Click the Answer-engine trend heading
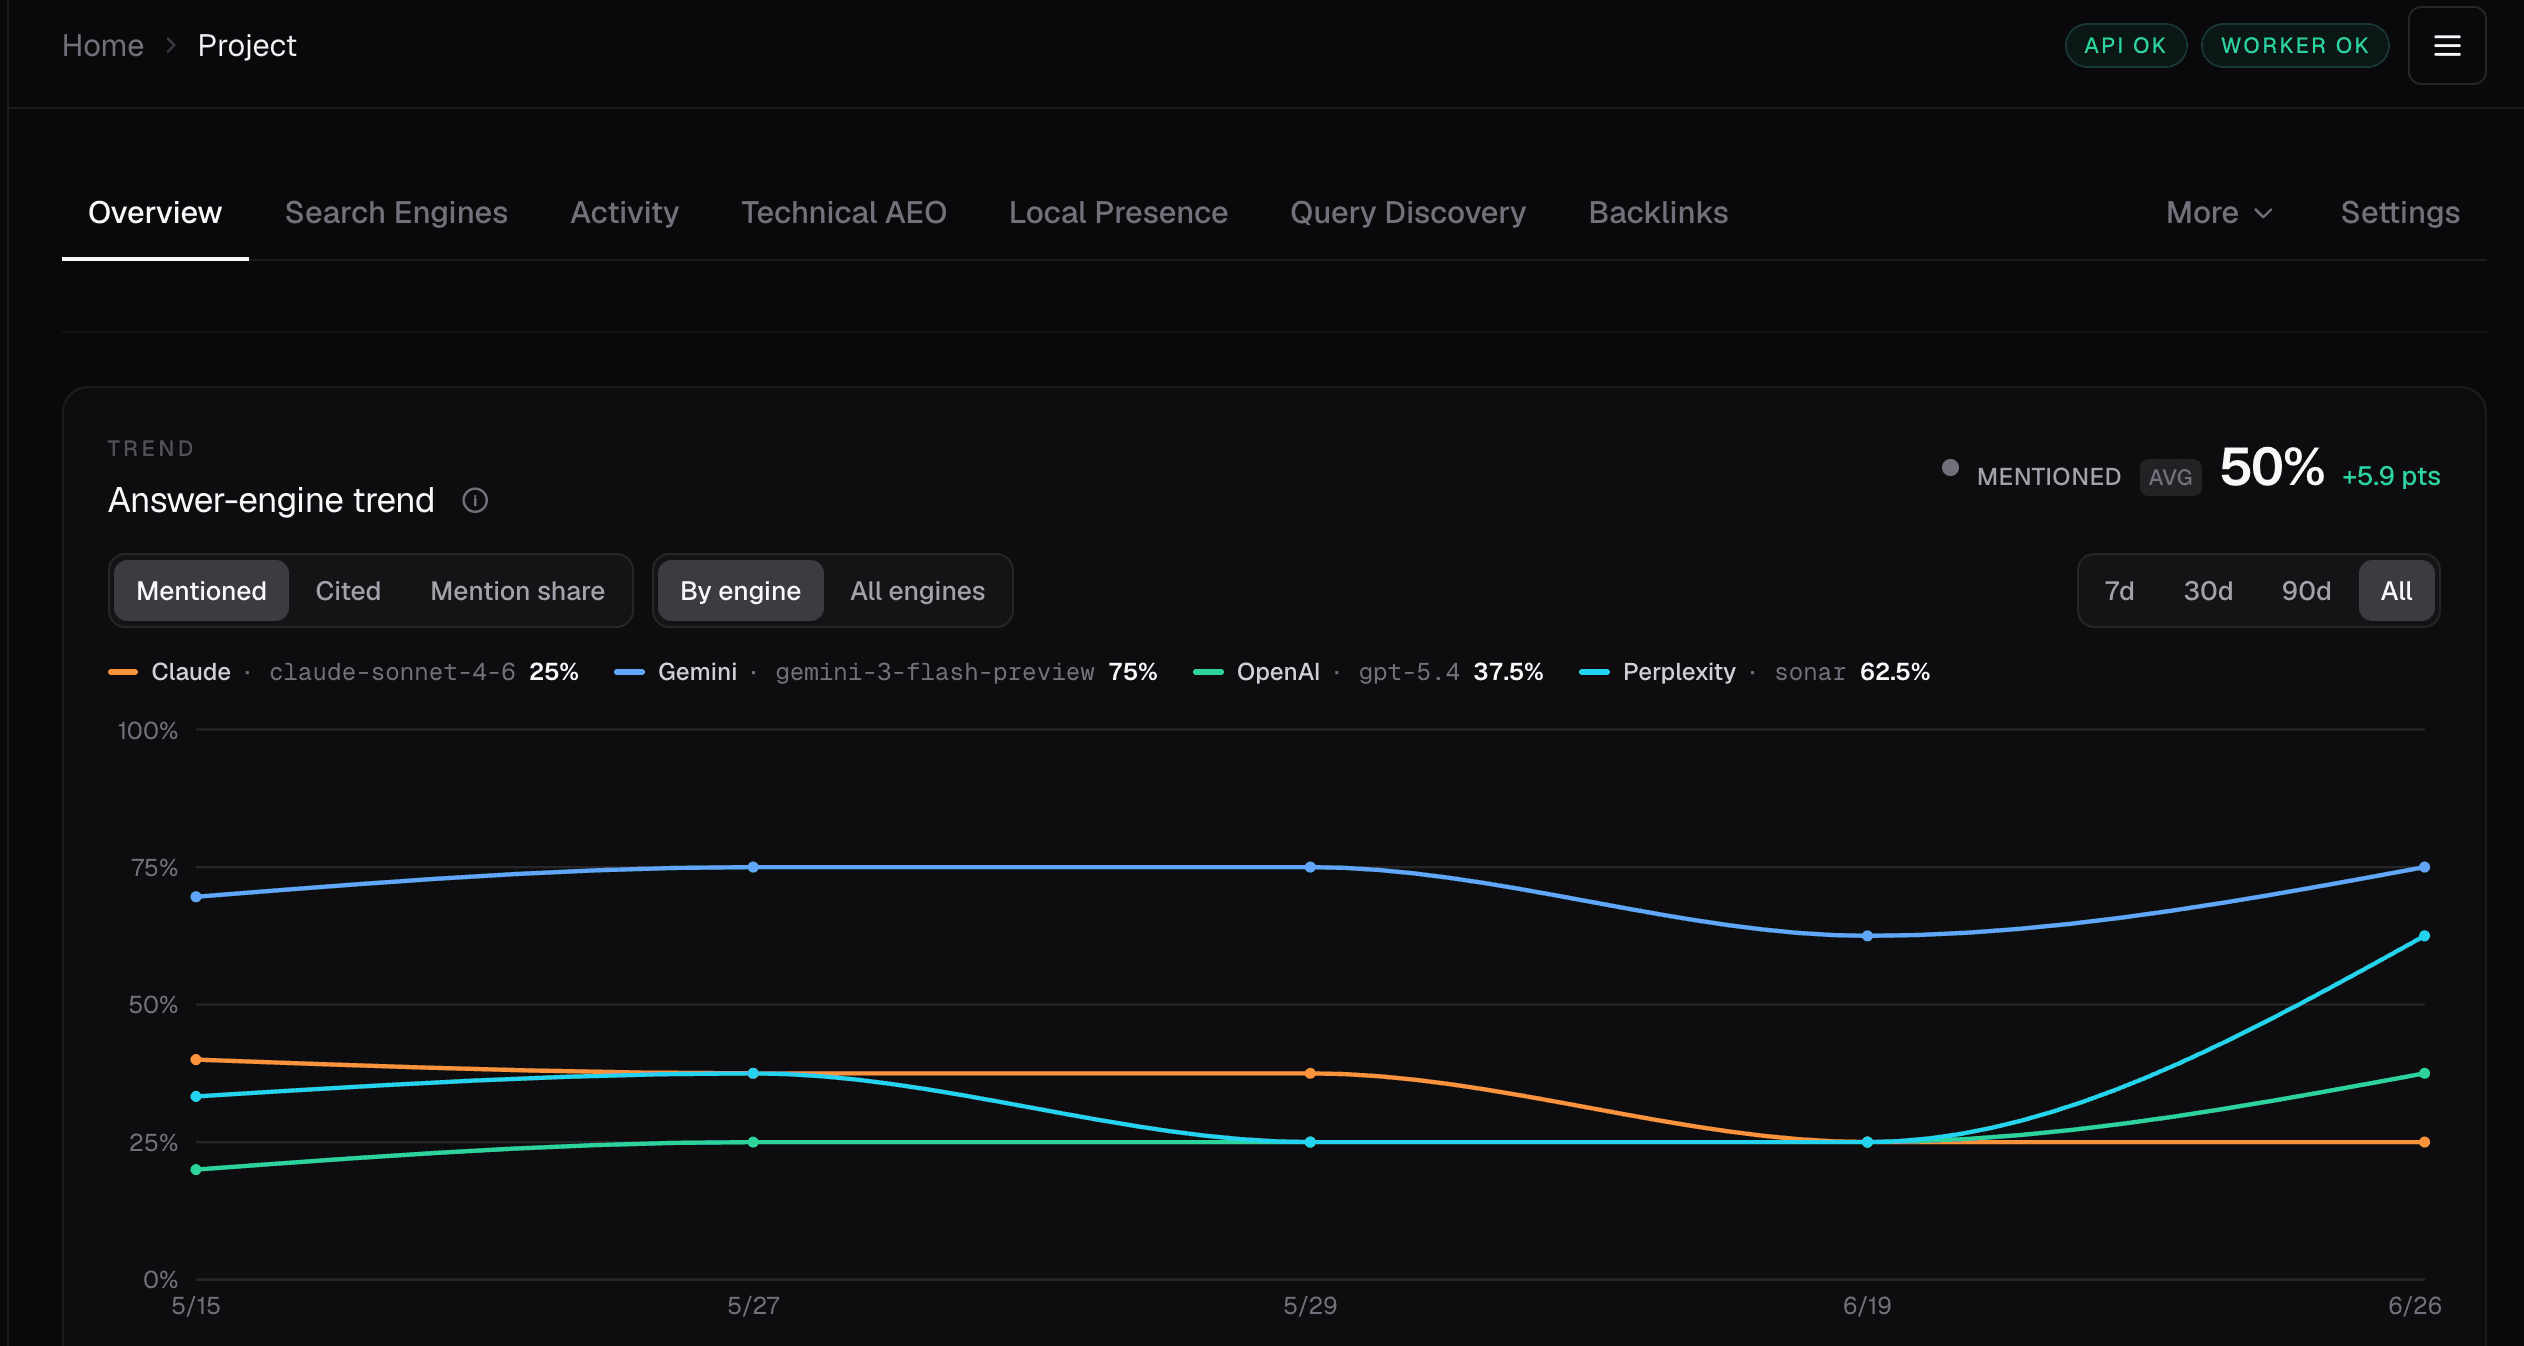The image size is (2524, 1346). [271, 500]
